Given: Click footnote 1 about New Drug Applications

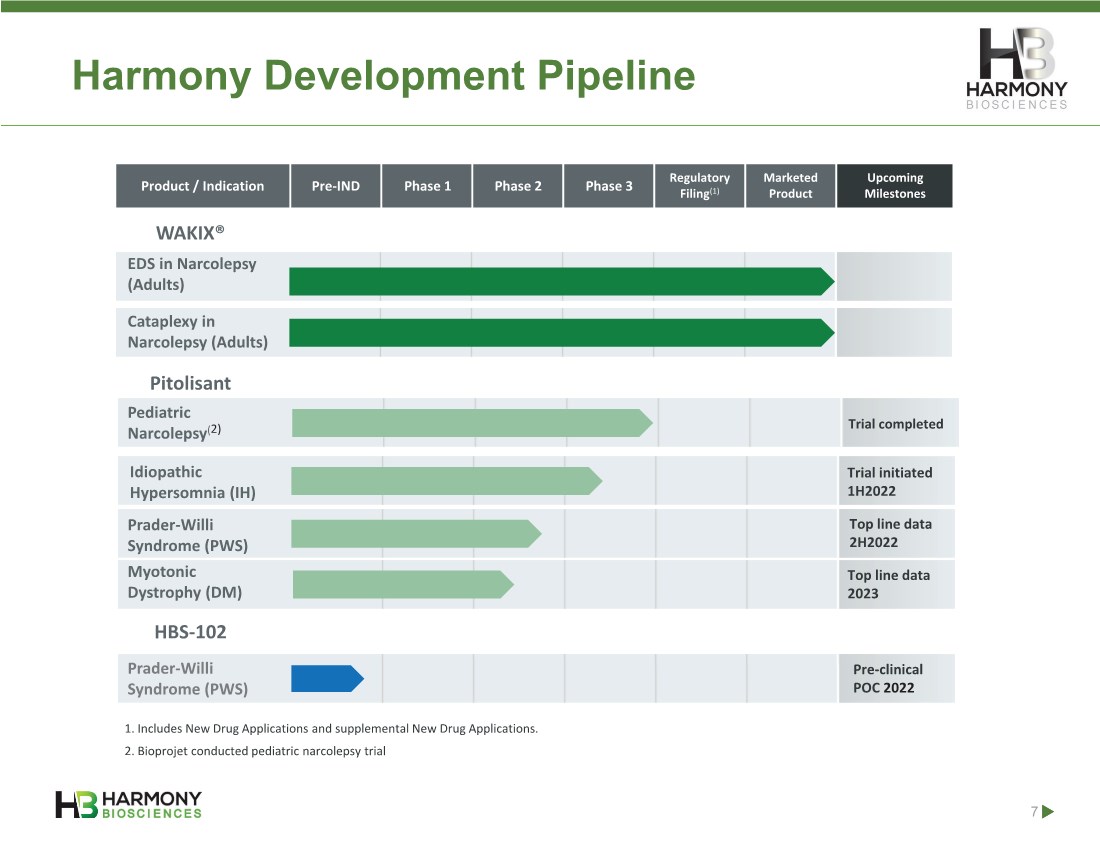Looking at the screenshot, I should (331, 729).
